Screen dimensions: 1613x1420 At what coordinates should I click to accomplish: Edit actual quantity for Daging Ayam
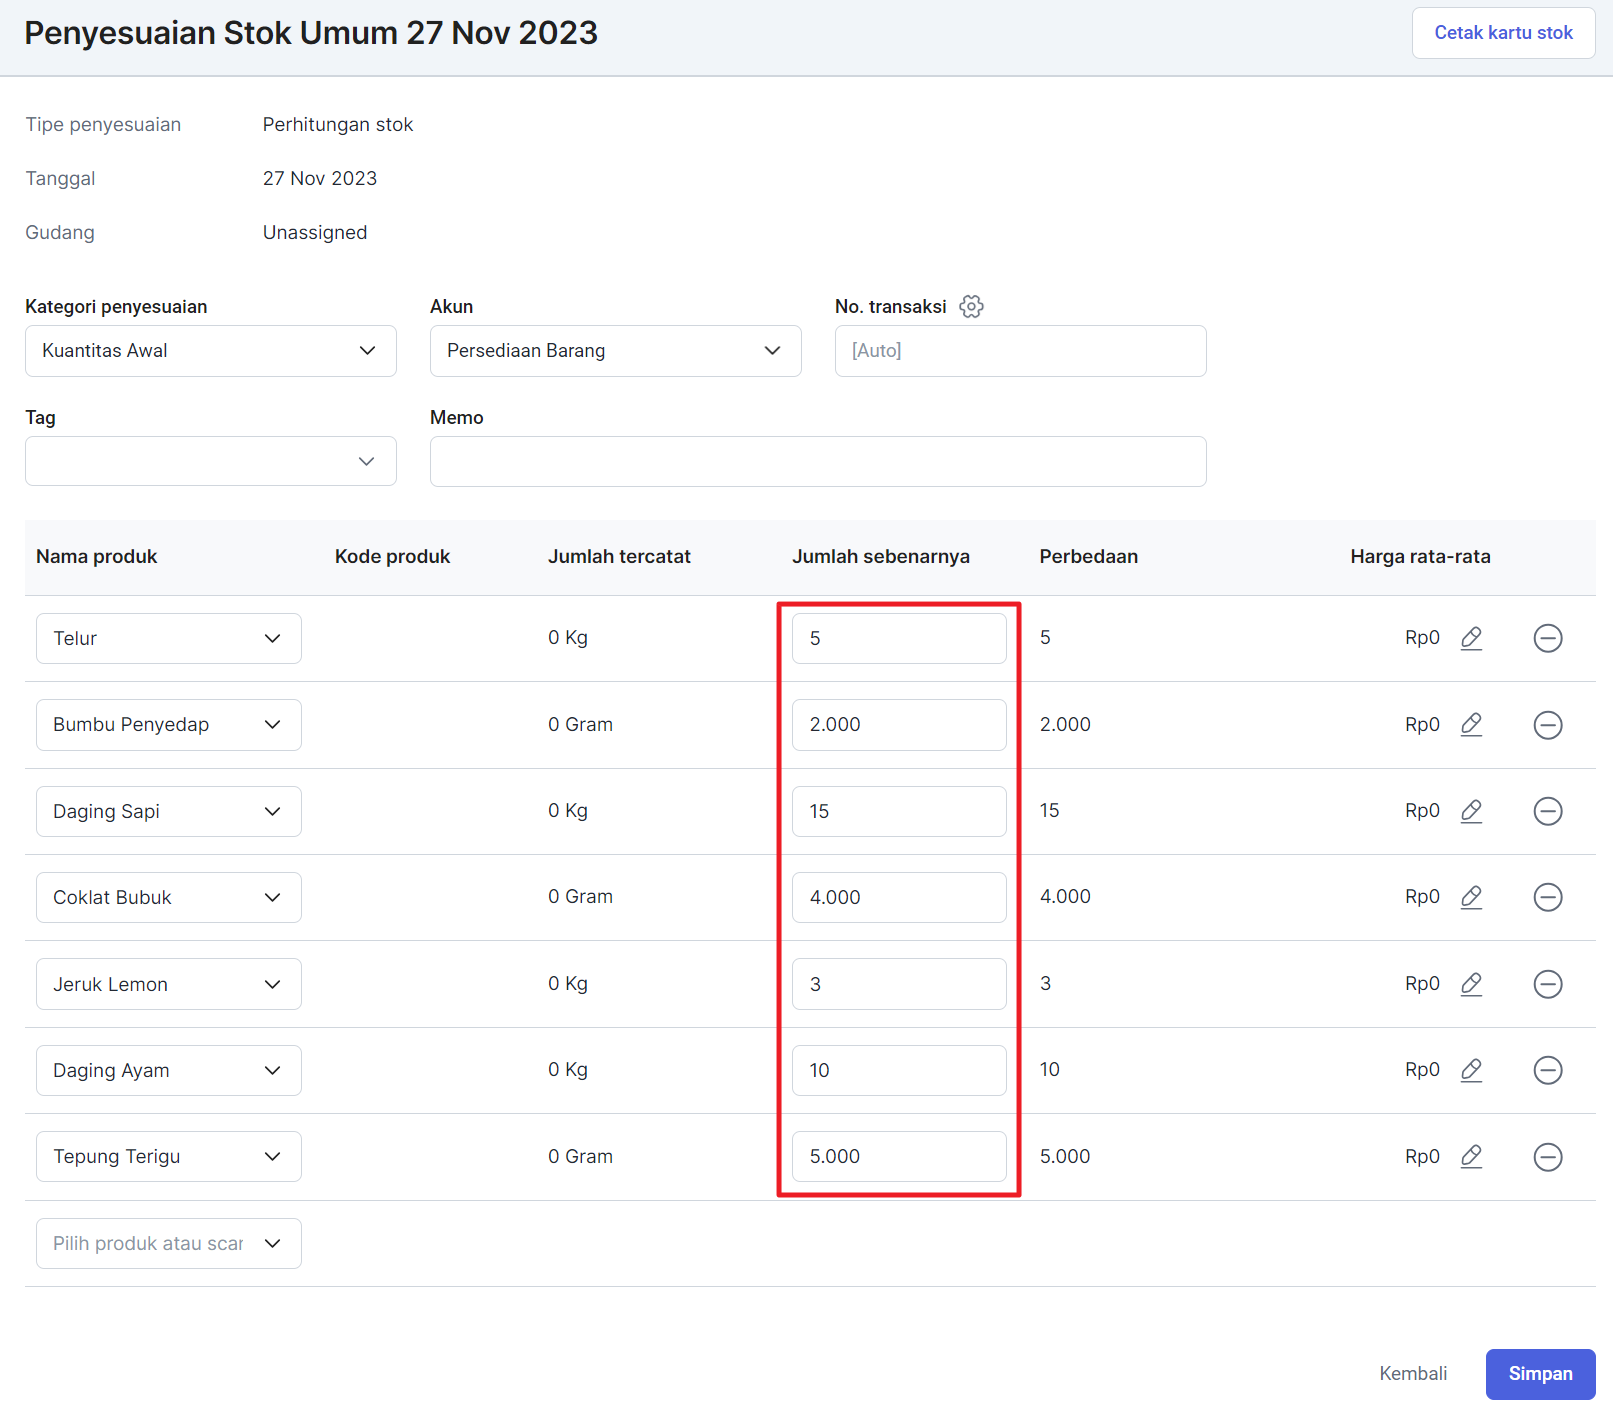[x=899, y=1070]
